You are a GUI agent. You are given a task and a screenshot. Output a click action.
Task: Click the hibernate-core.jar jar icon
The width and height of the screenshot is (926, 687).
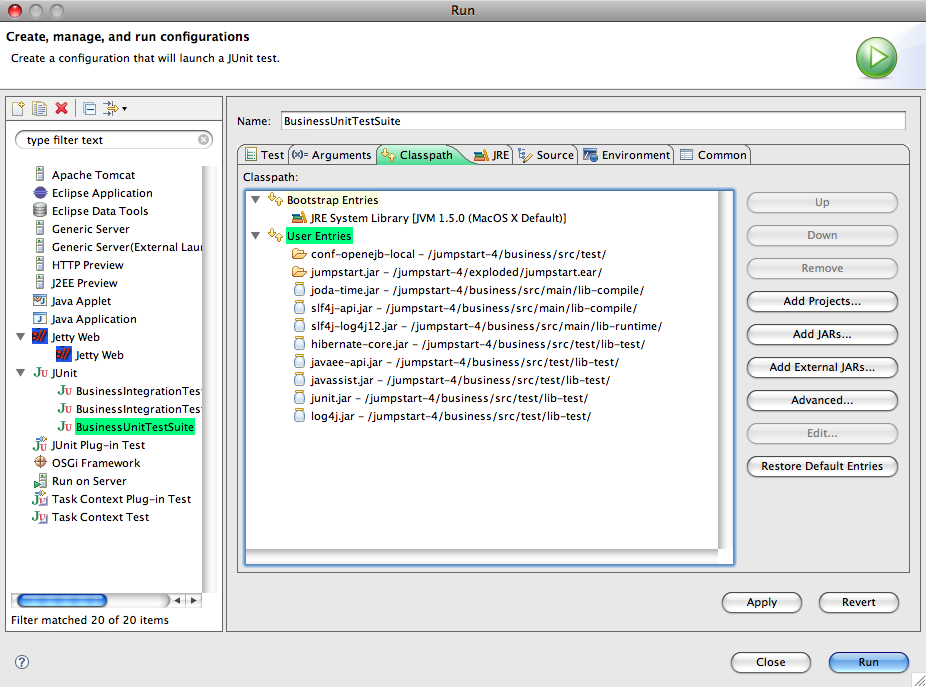pos(299,344)
